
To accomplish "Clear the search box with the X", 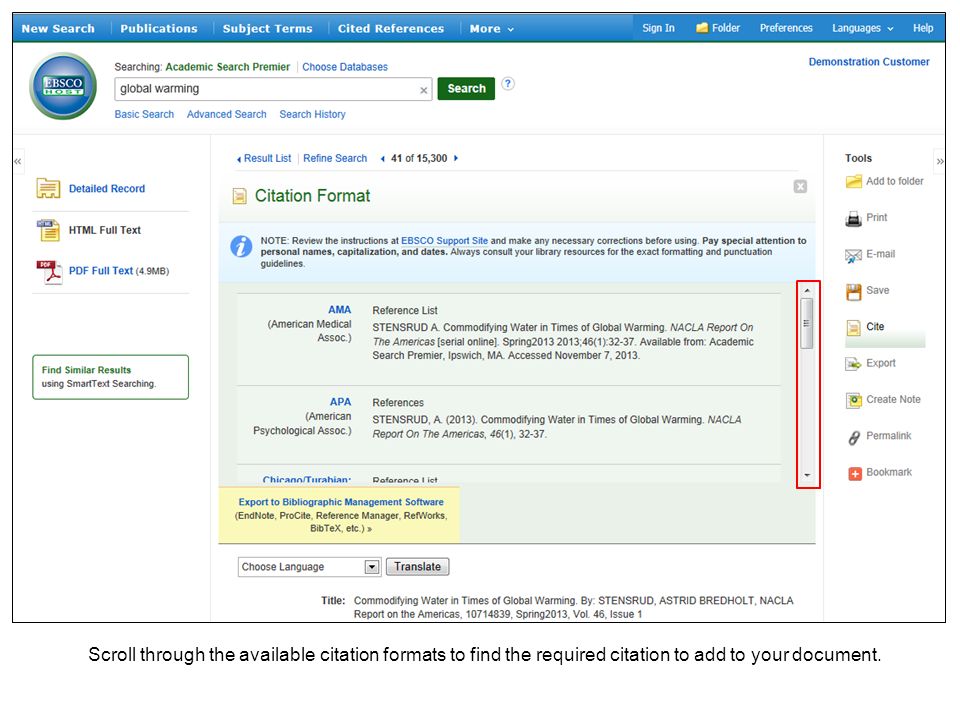I will tap(424, 90).
